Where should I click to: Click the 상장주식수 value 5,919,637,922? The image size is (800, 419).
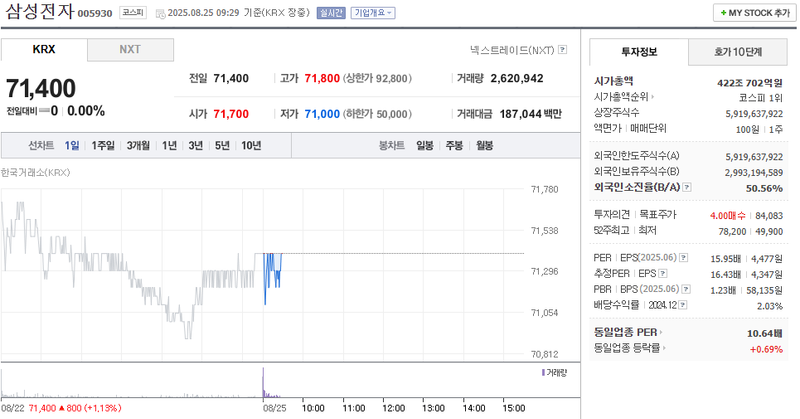click(754, 114)
